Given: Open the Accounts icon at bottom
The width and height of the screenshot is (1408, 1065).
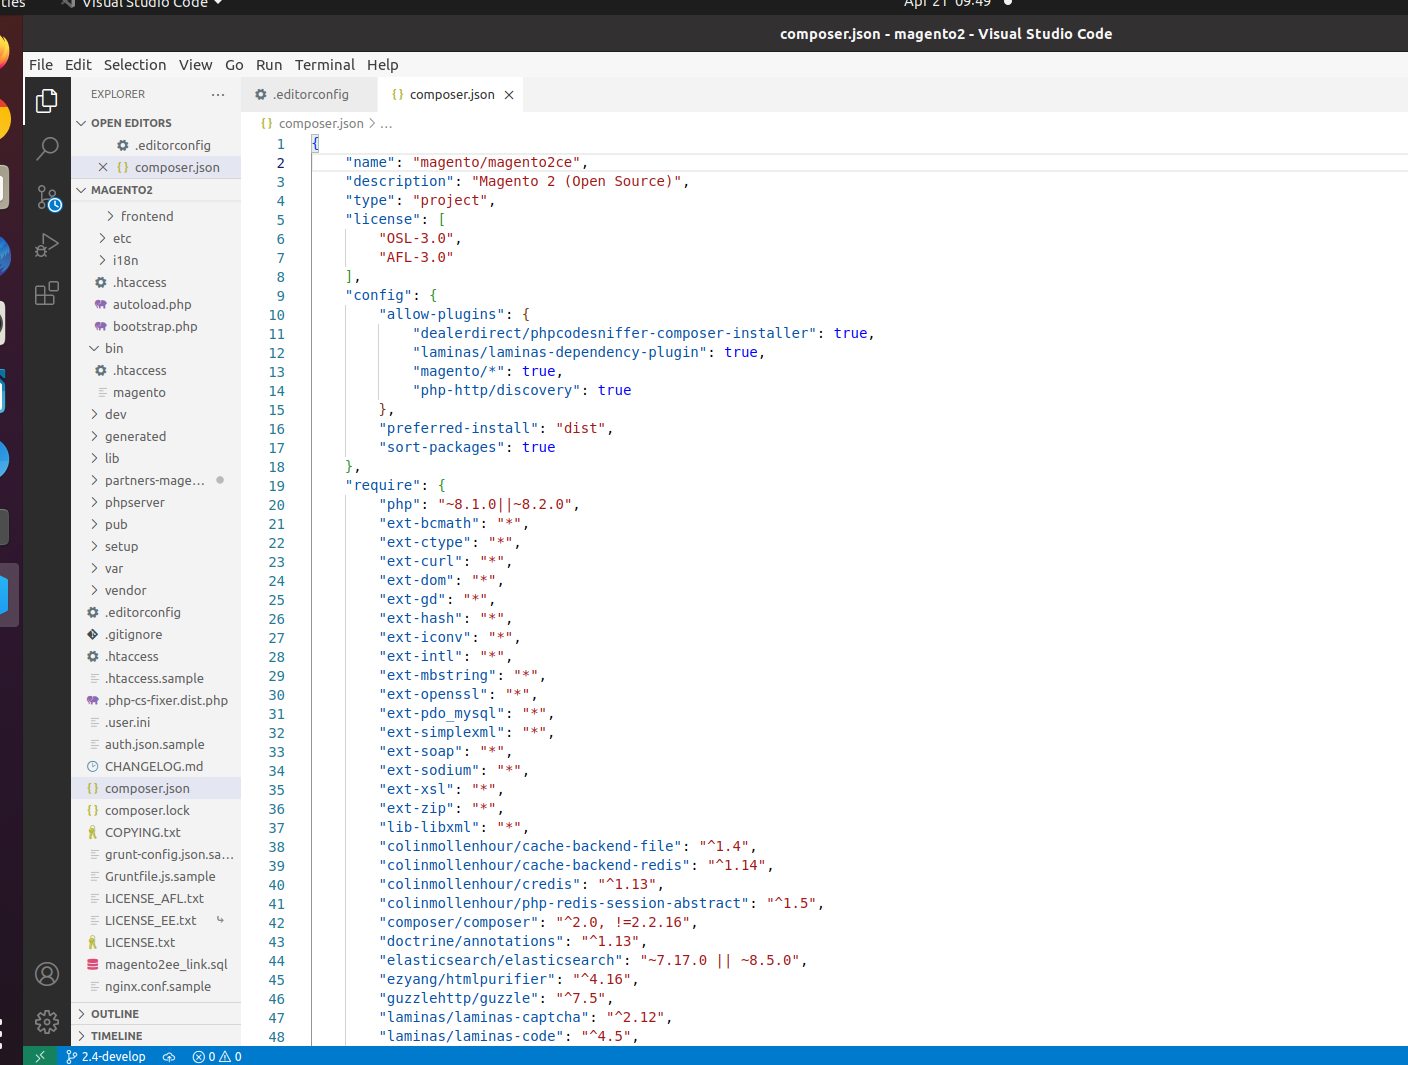Looking at the screenshot, I should coord(47,974).
